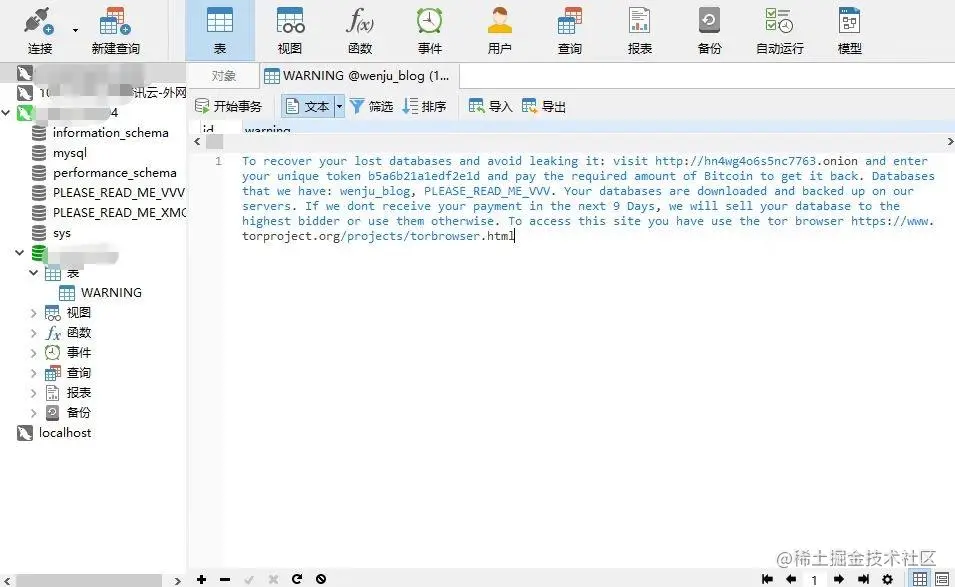Switch to form view
Image resolution: width=955 pixels, height=587 pixels.
point(942,578)
